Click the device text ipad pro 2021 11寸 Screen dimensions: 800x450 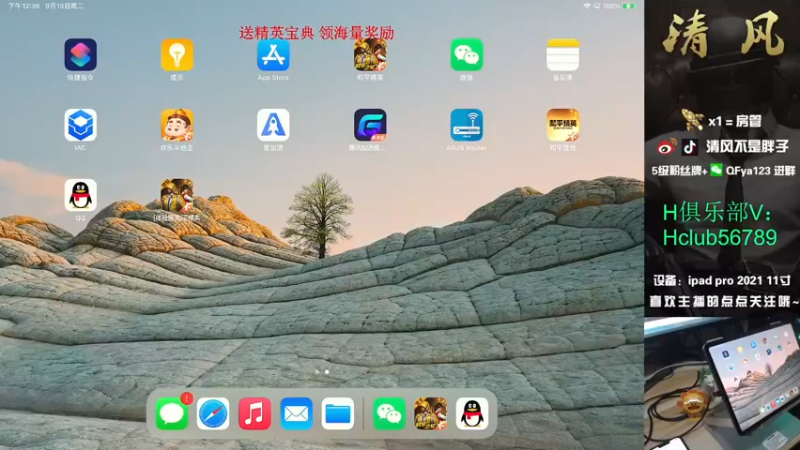tap(739, 281)
